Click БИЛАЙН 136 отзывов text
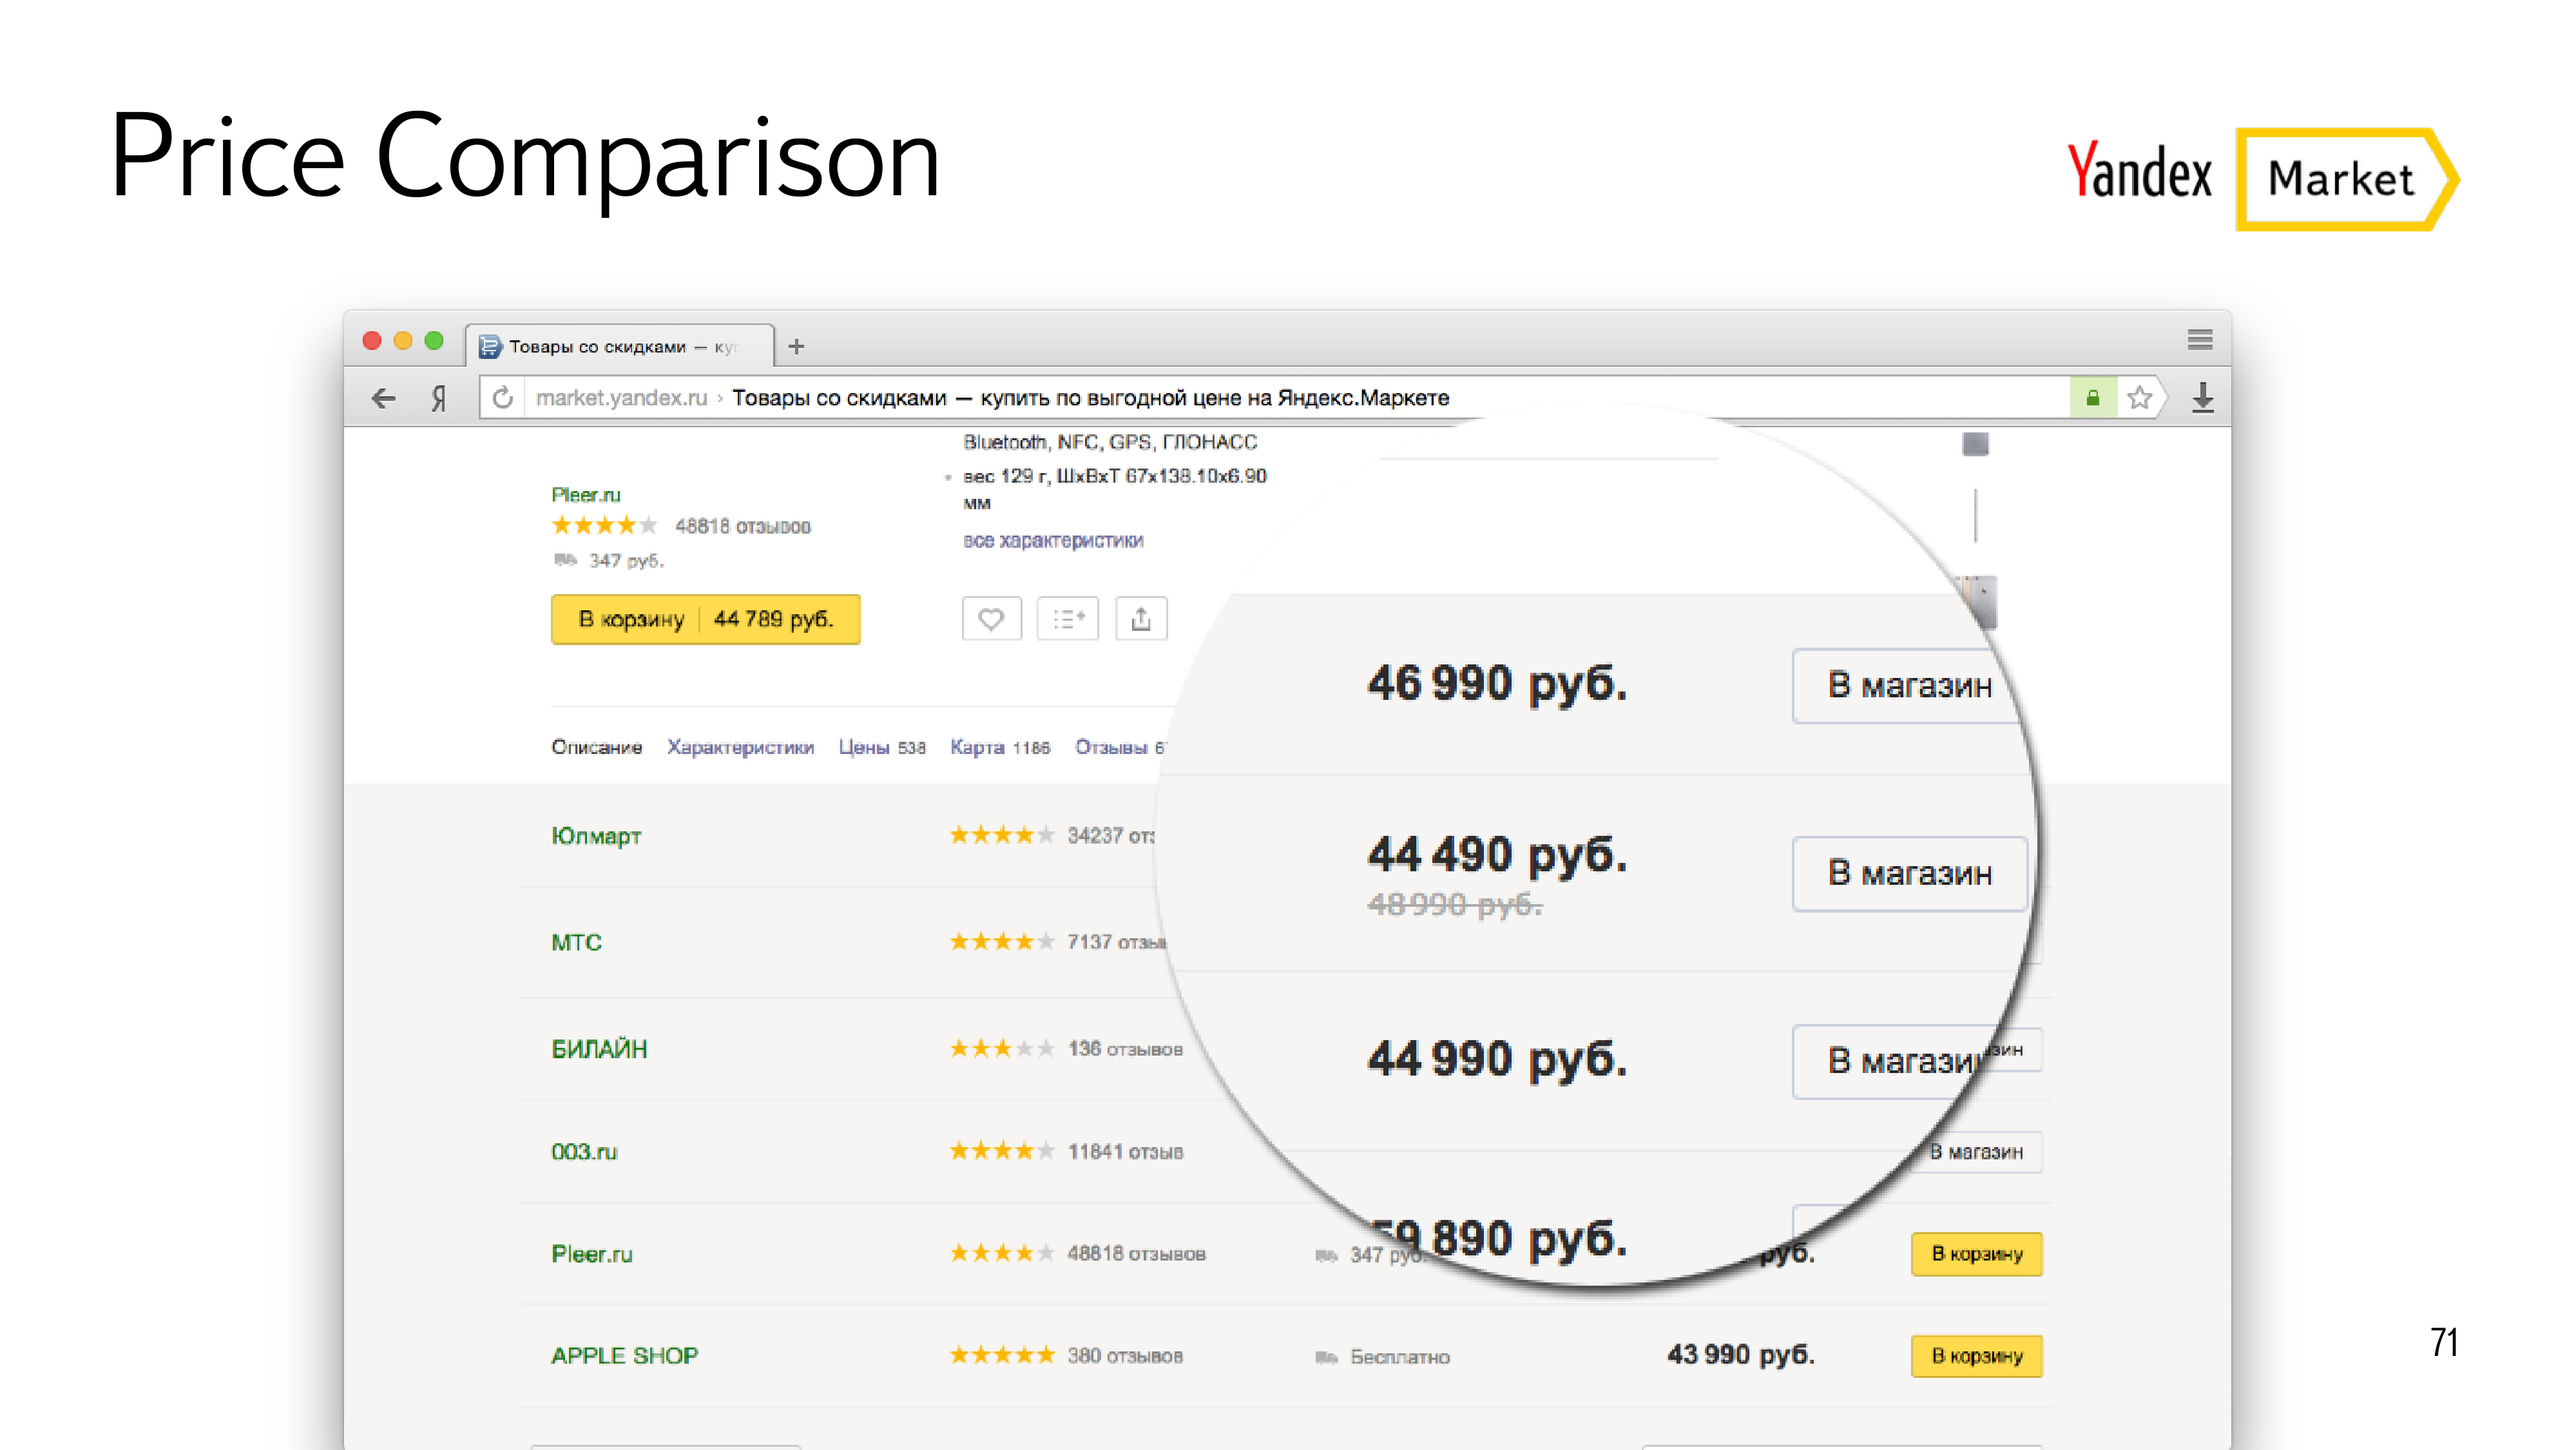The width and height of the screenshot is (2576, 1450). [x=1125, y=1049]
